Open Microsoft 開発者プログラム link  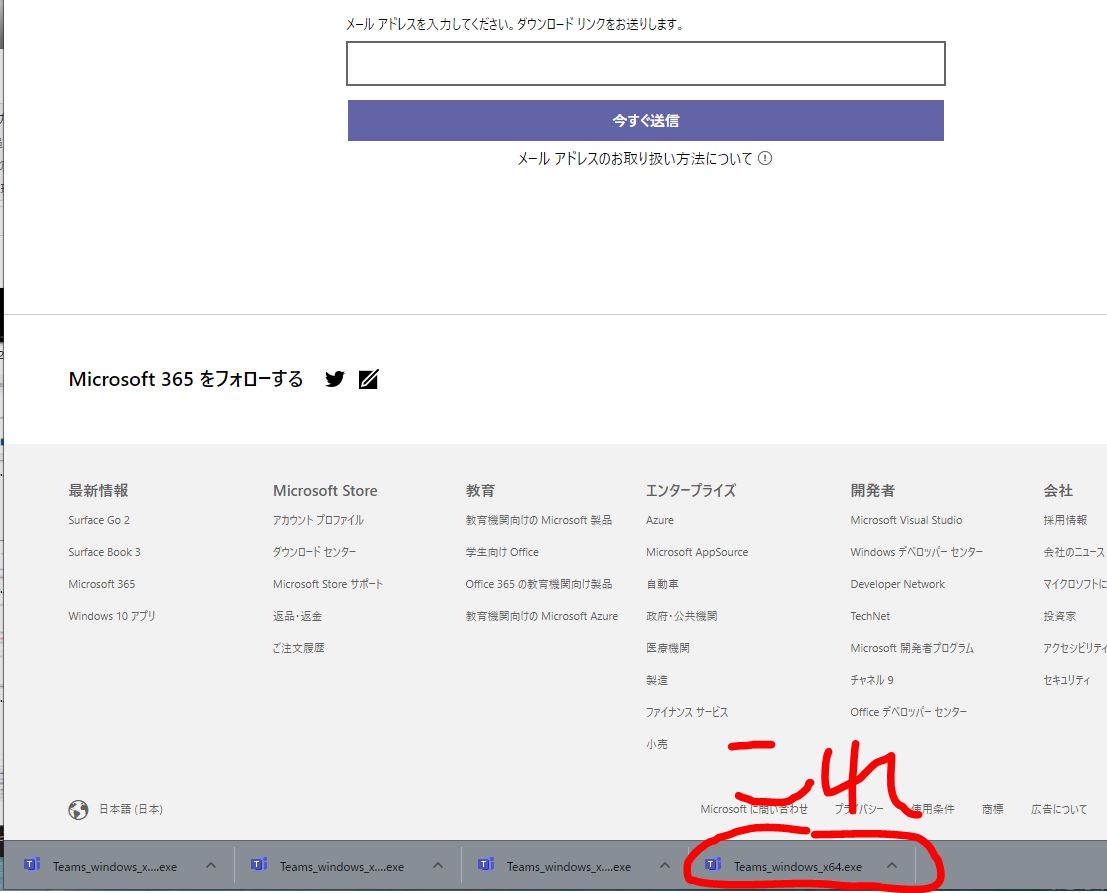pos(912,648)
